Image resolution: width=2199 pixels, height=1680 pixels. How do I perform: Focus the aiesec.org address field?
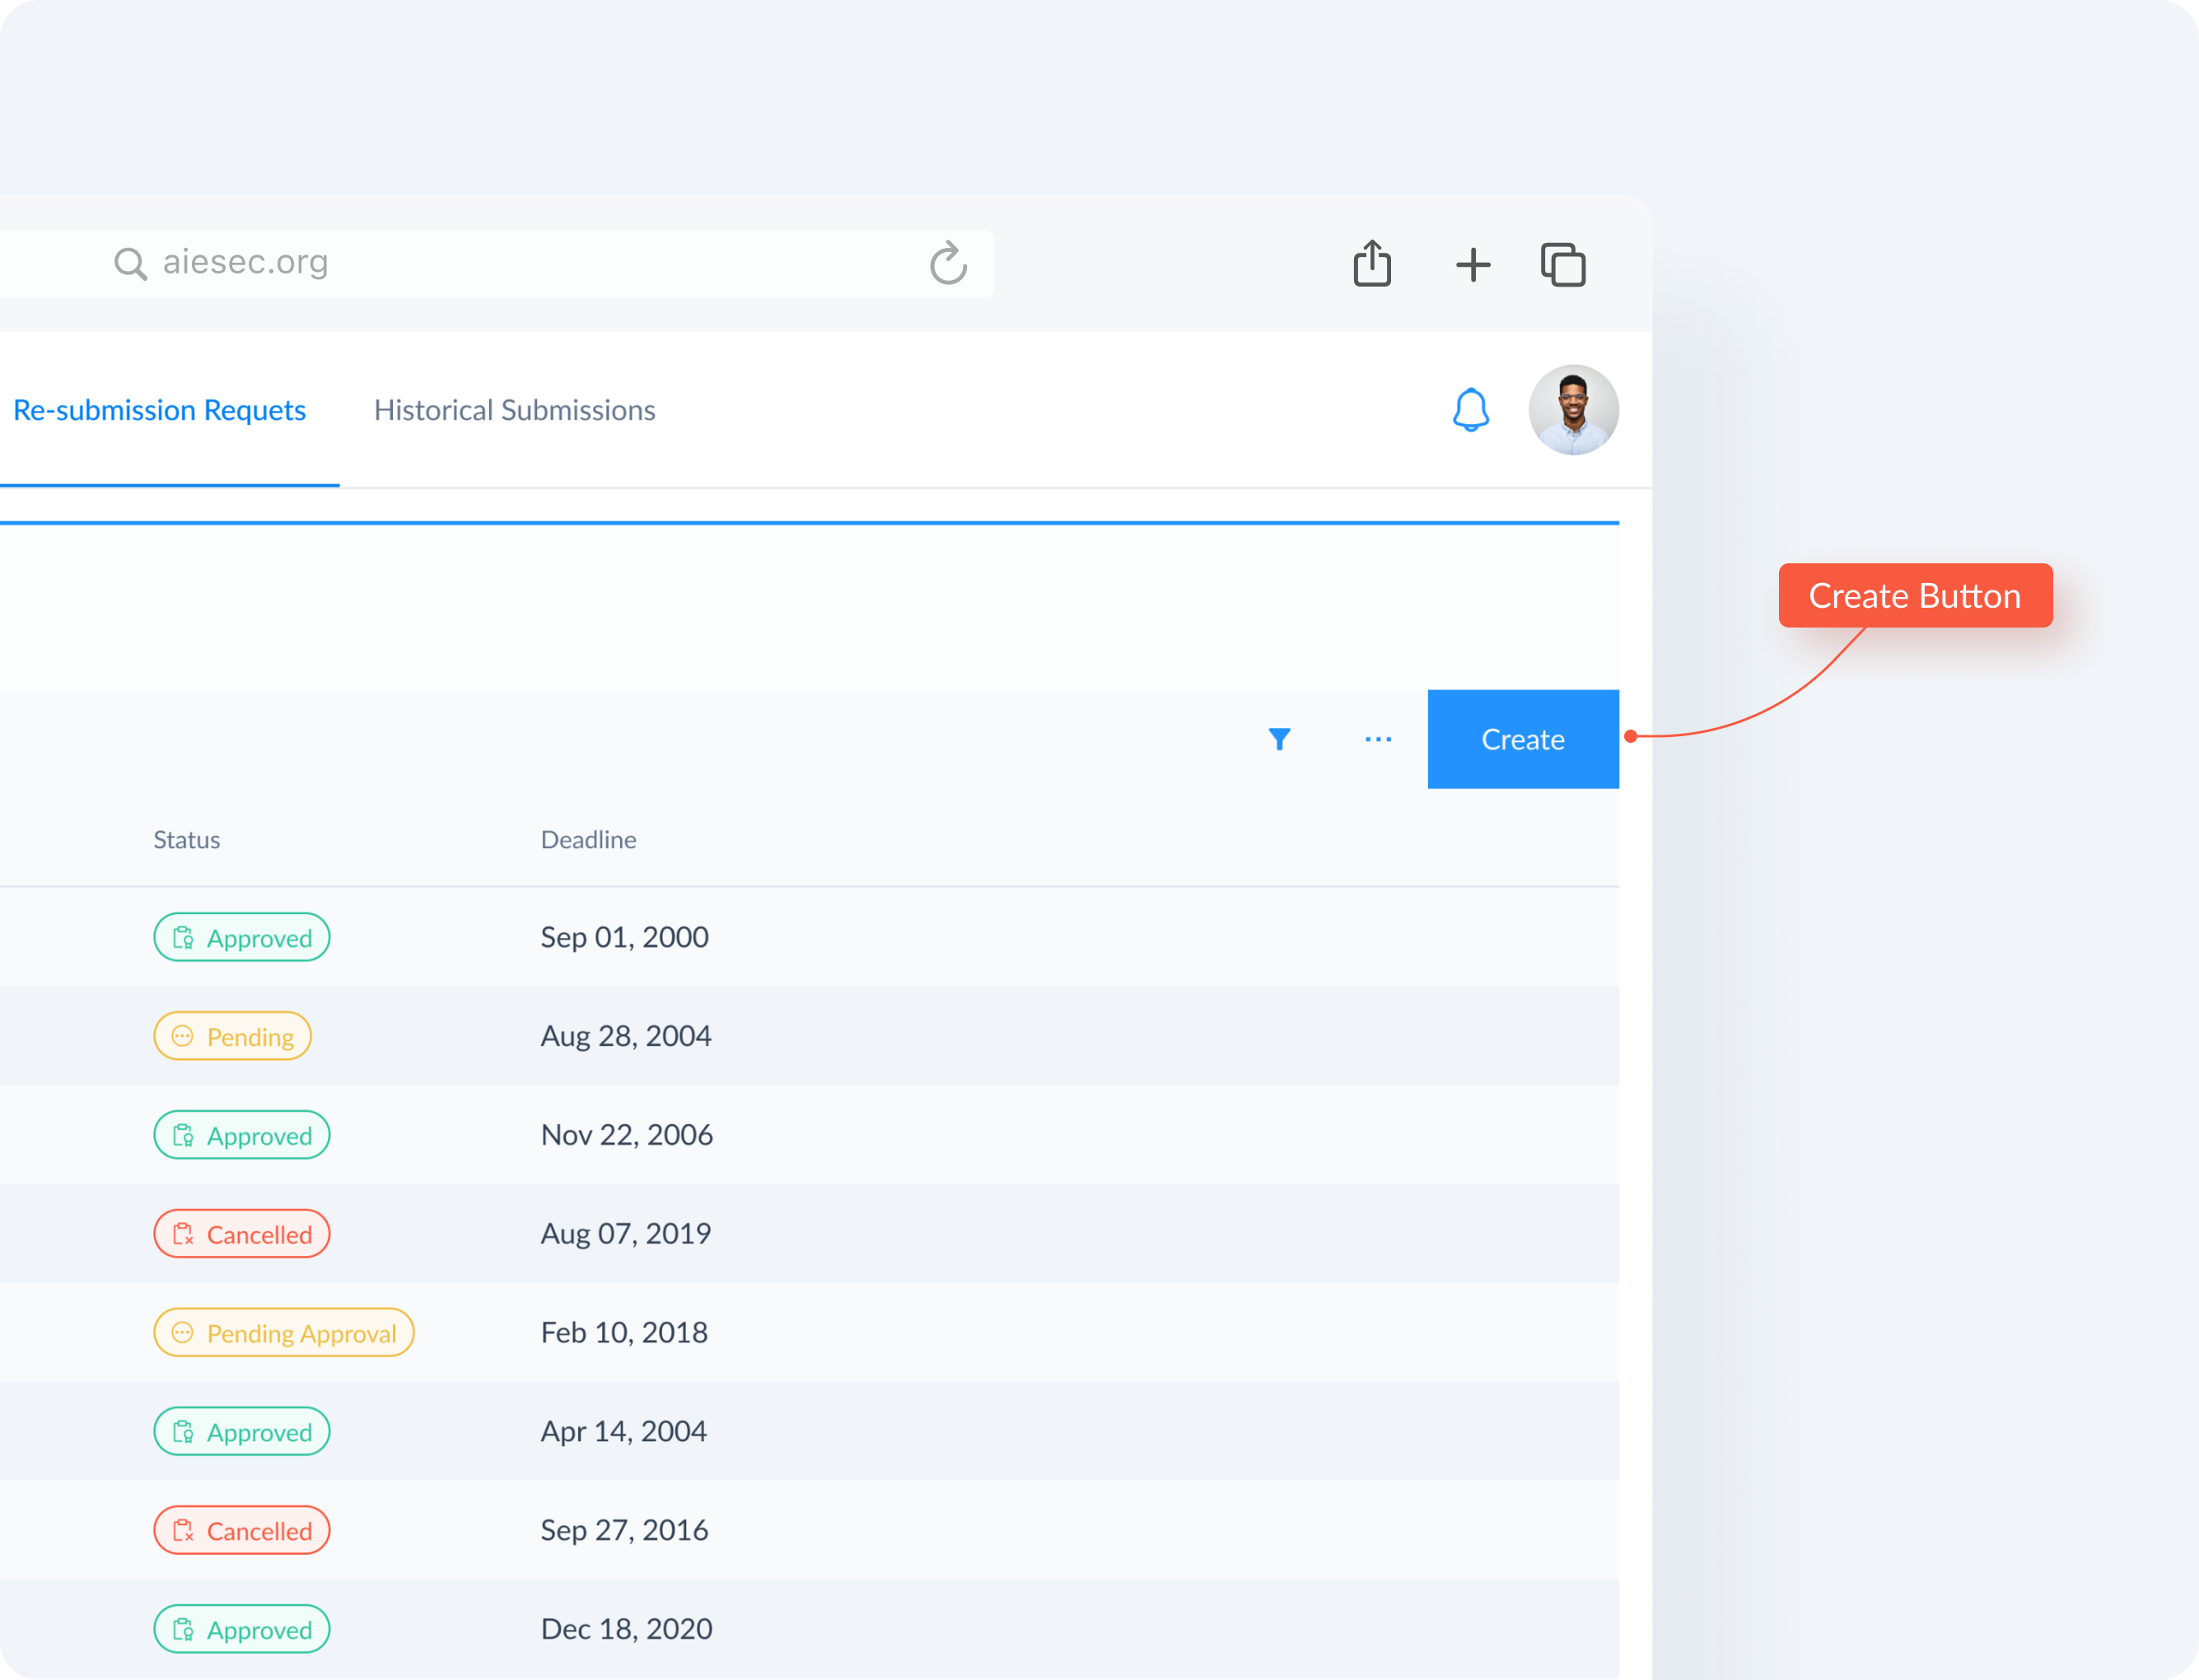pyautogui.click(x=497, y=263)
